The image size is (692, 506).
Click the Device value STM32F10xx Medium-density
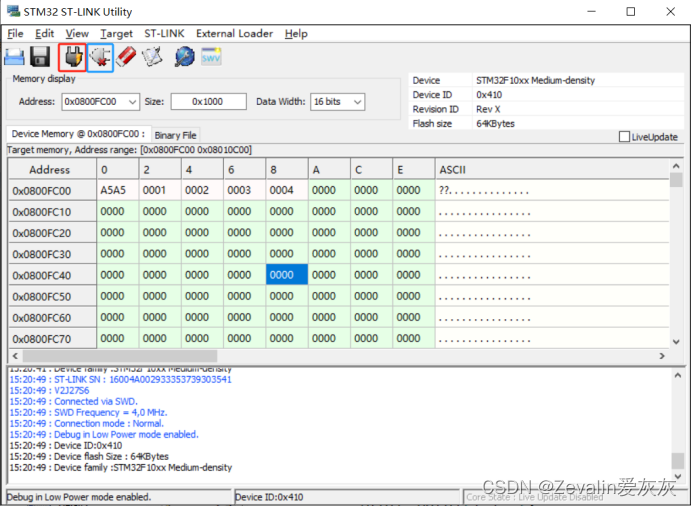point(535,80)
